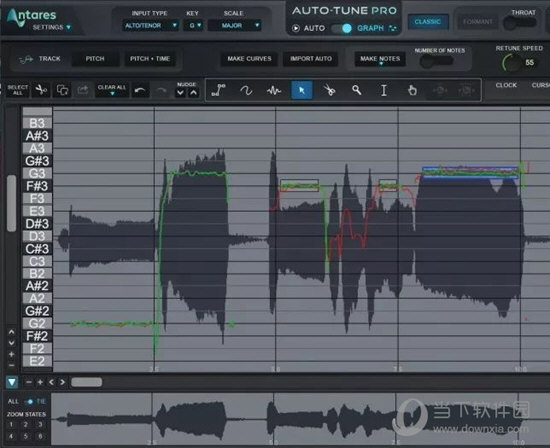Screen dimensions: 550x448
Task: Collapse the overview waveform panel triangle
Action: click(x=12, y=382)
